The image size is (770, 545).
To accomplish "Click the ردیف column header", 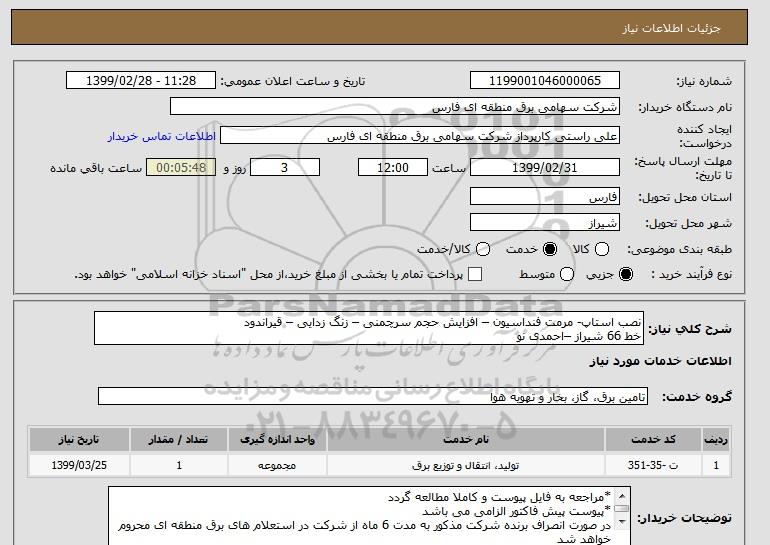I will [x=716, y=439].
